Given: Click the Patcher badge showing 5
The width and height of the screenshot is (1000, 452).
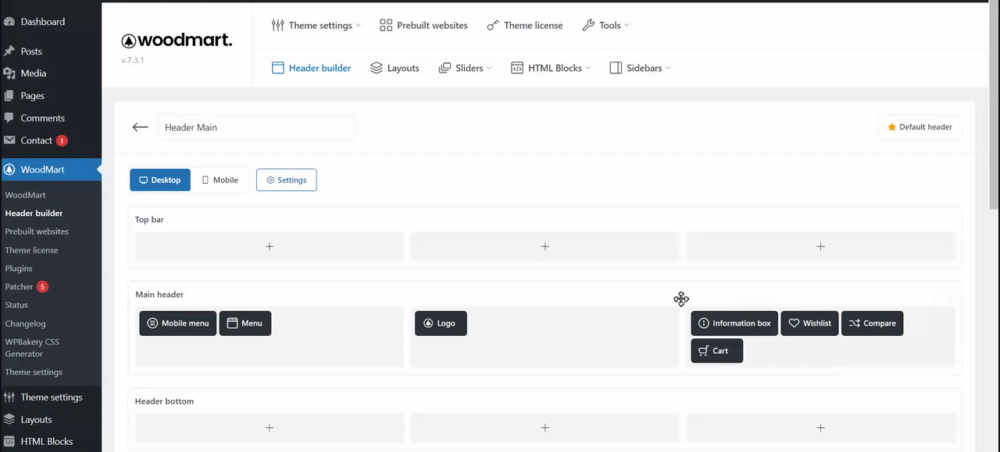Looking at the screenshot, I should point(42,287).
